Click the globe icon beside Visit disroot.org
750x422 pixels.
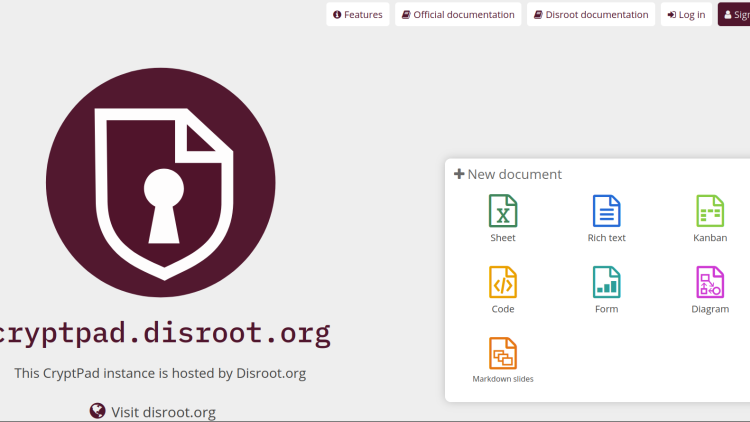pos(97,411)
